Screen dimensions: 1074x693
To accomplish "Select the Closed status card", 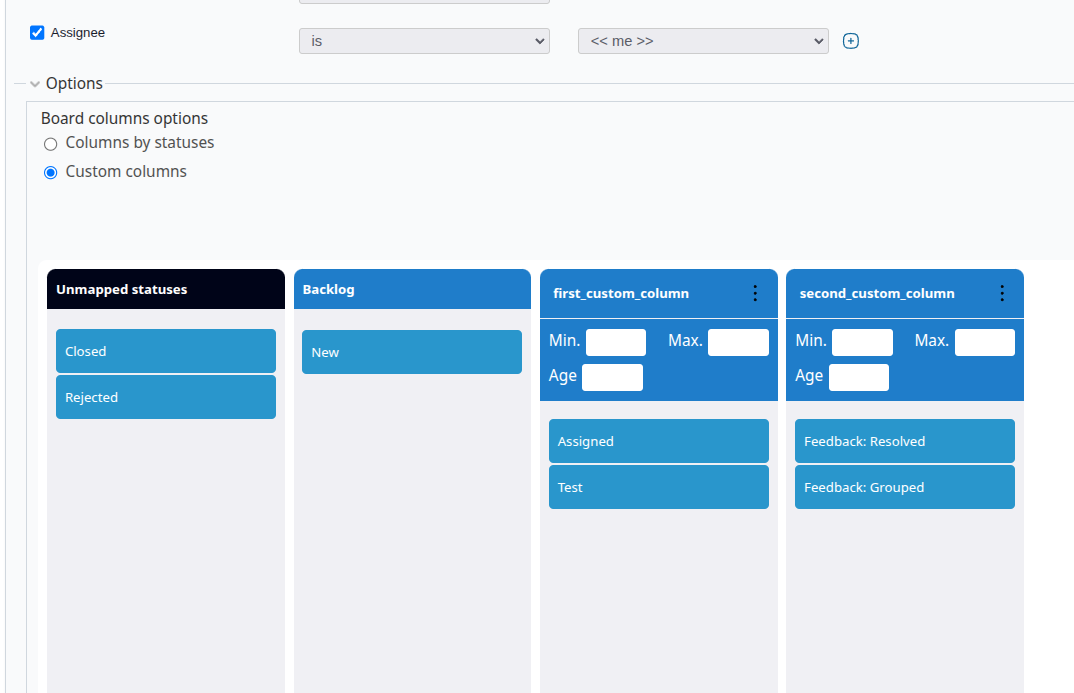I will (x=165, y=351).
